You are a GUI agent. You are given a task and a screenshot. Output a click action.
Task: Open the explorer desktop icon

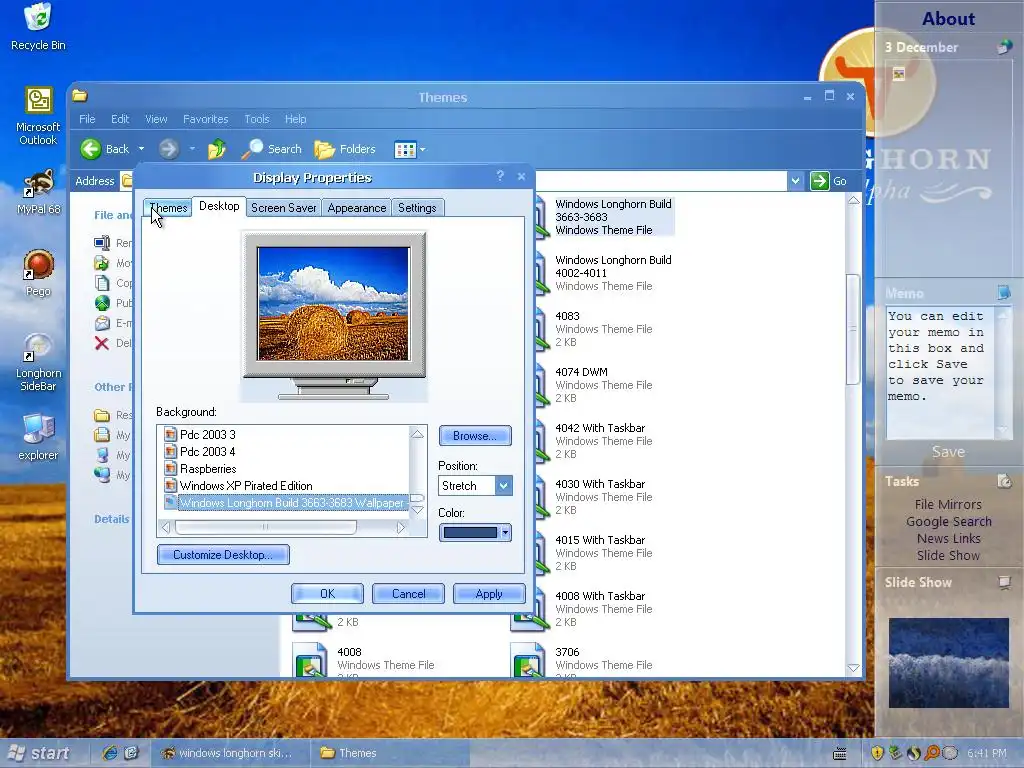tap(38, 437)
